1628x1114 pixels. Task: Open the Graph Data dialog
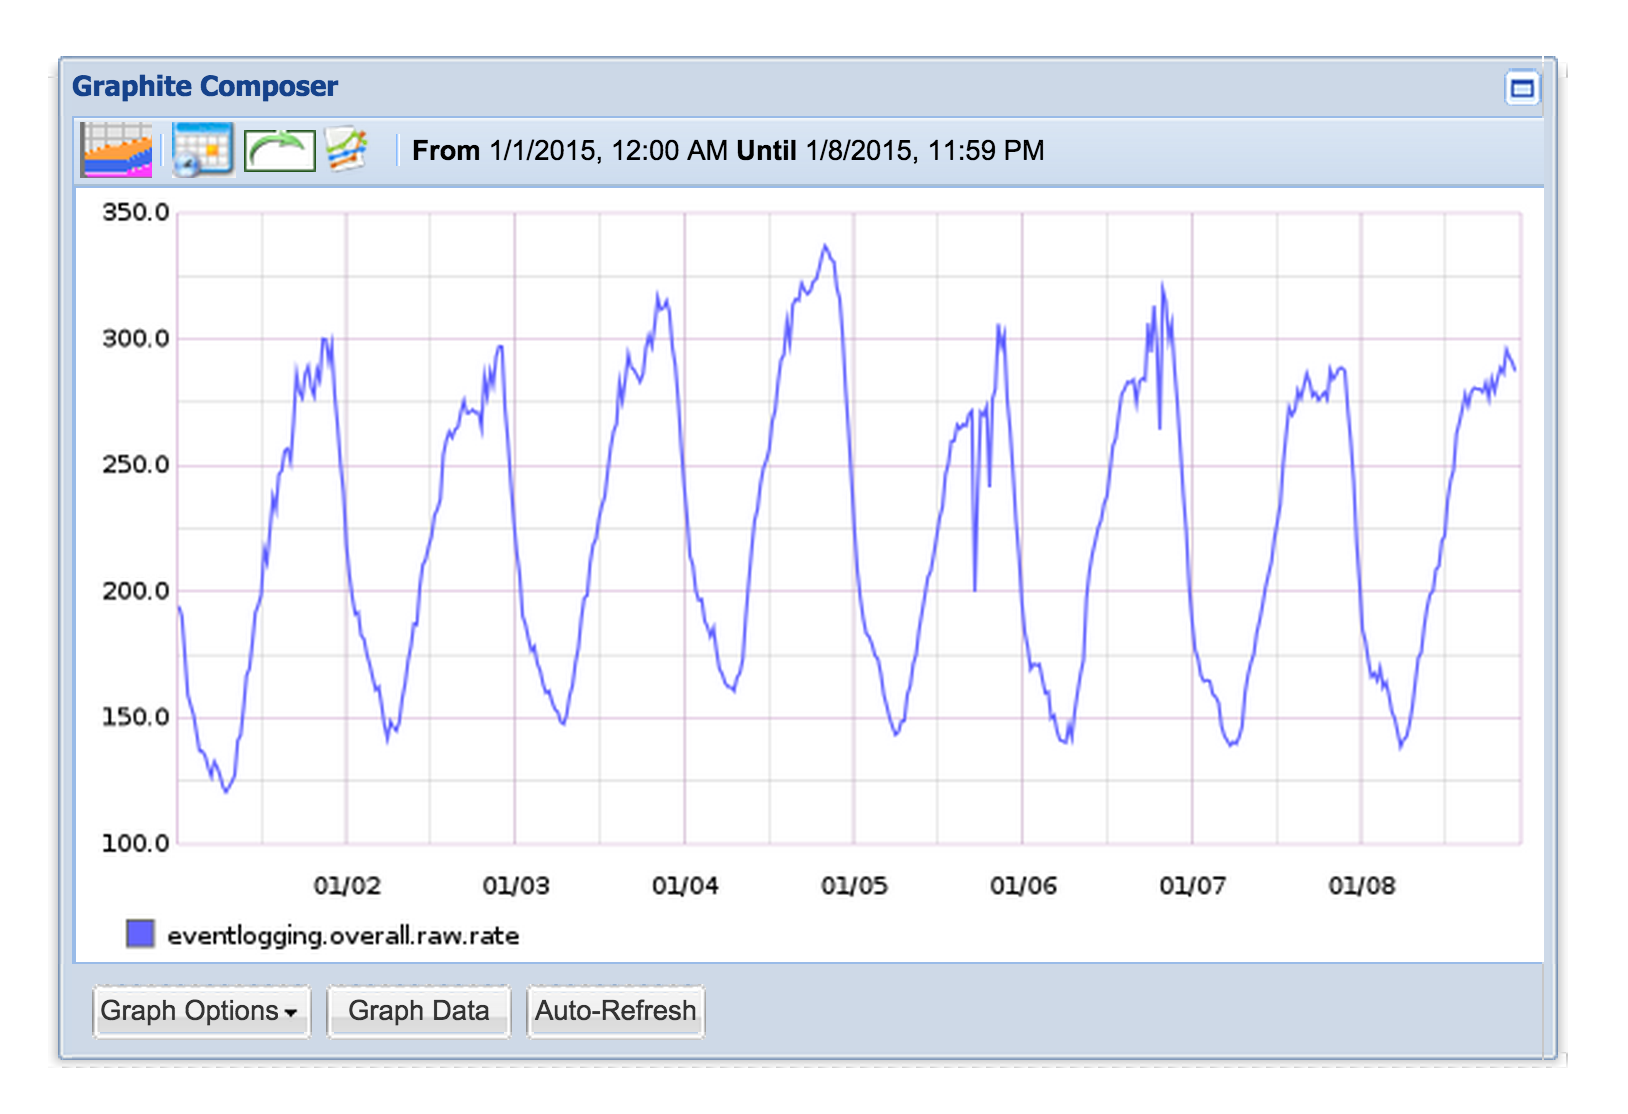pos(418,1011)
